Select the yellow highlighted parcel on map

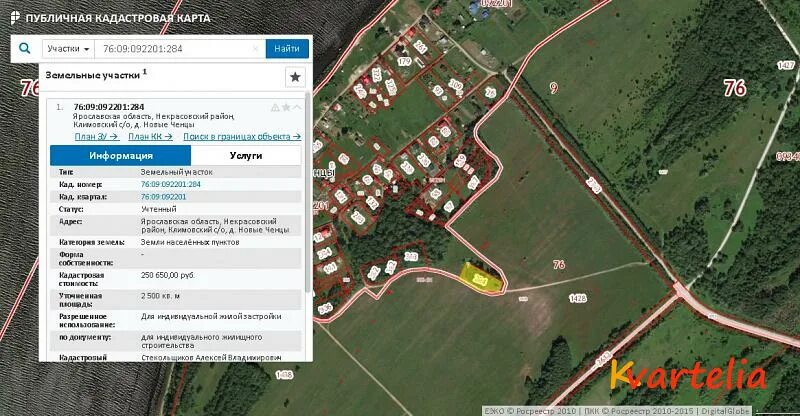tap(481, 279)
